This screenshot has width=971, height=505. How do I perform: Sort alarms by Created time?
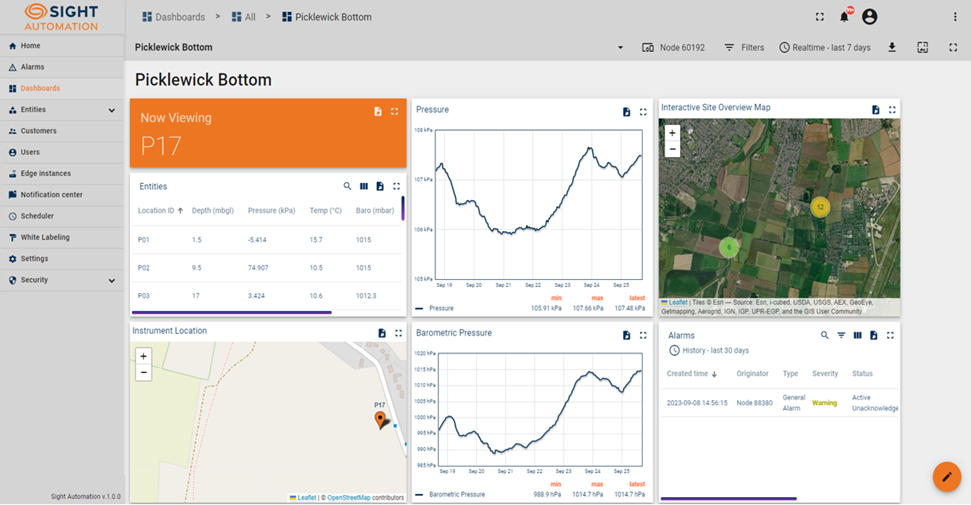coord(692,374)
